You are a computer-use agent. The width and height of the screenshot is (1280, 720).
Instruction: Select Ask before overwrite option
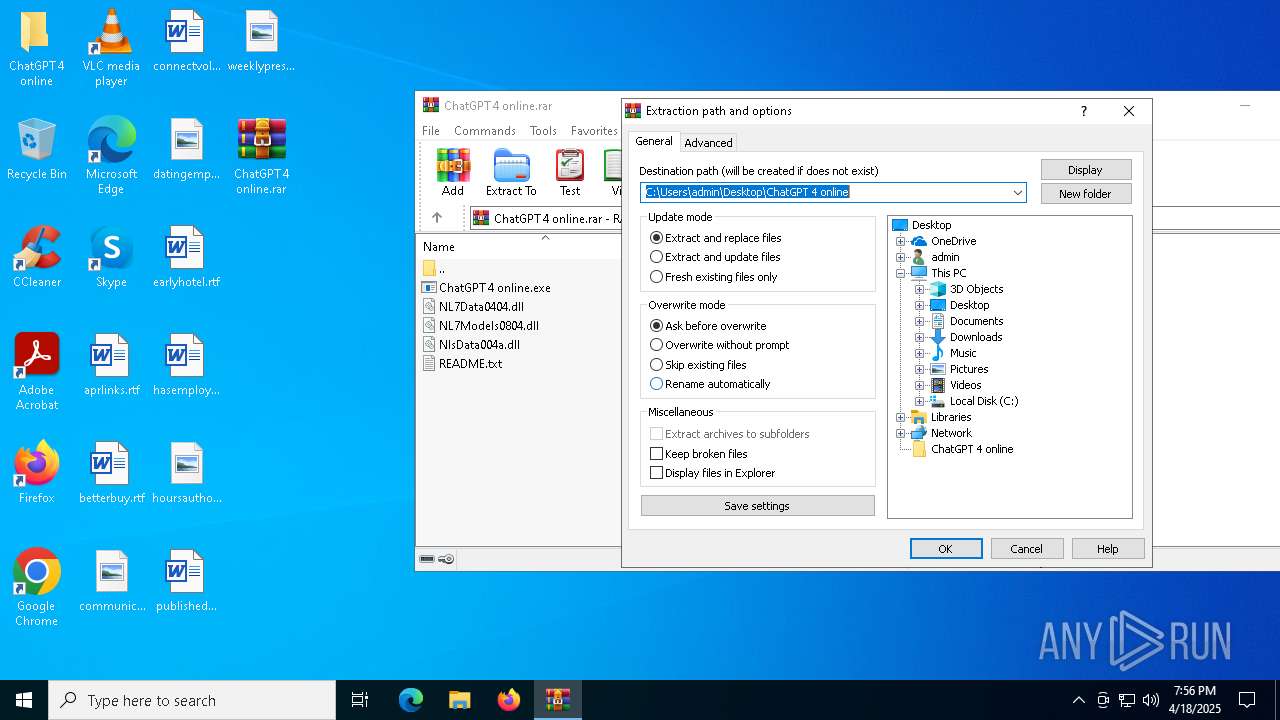coord(708,326)
